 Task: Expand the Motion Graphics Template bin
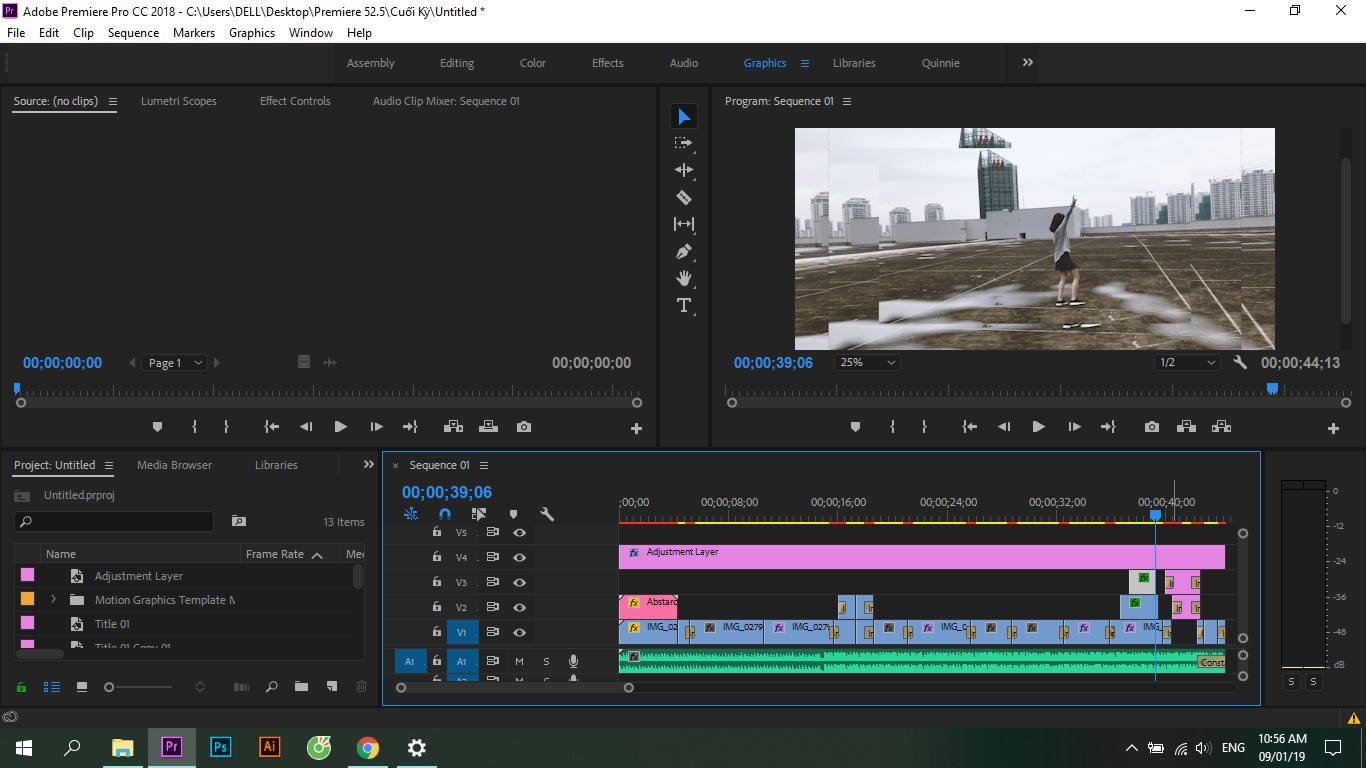53,600
